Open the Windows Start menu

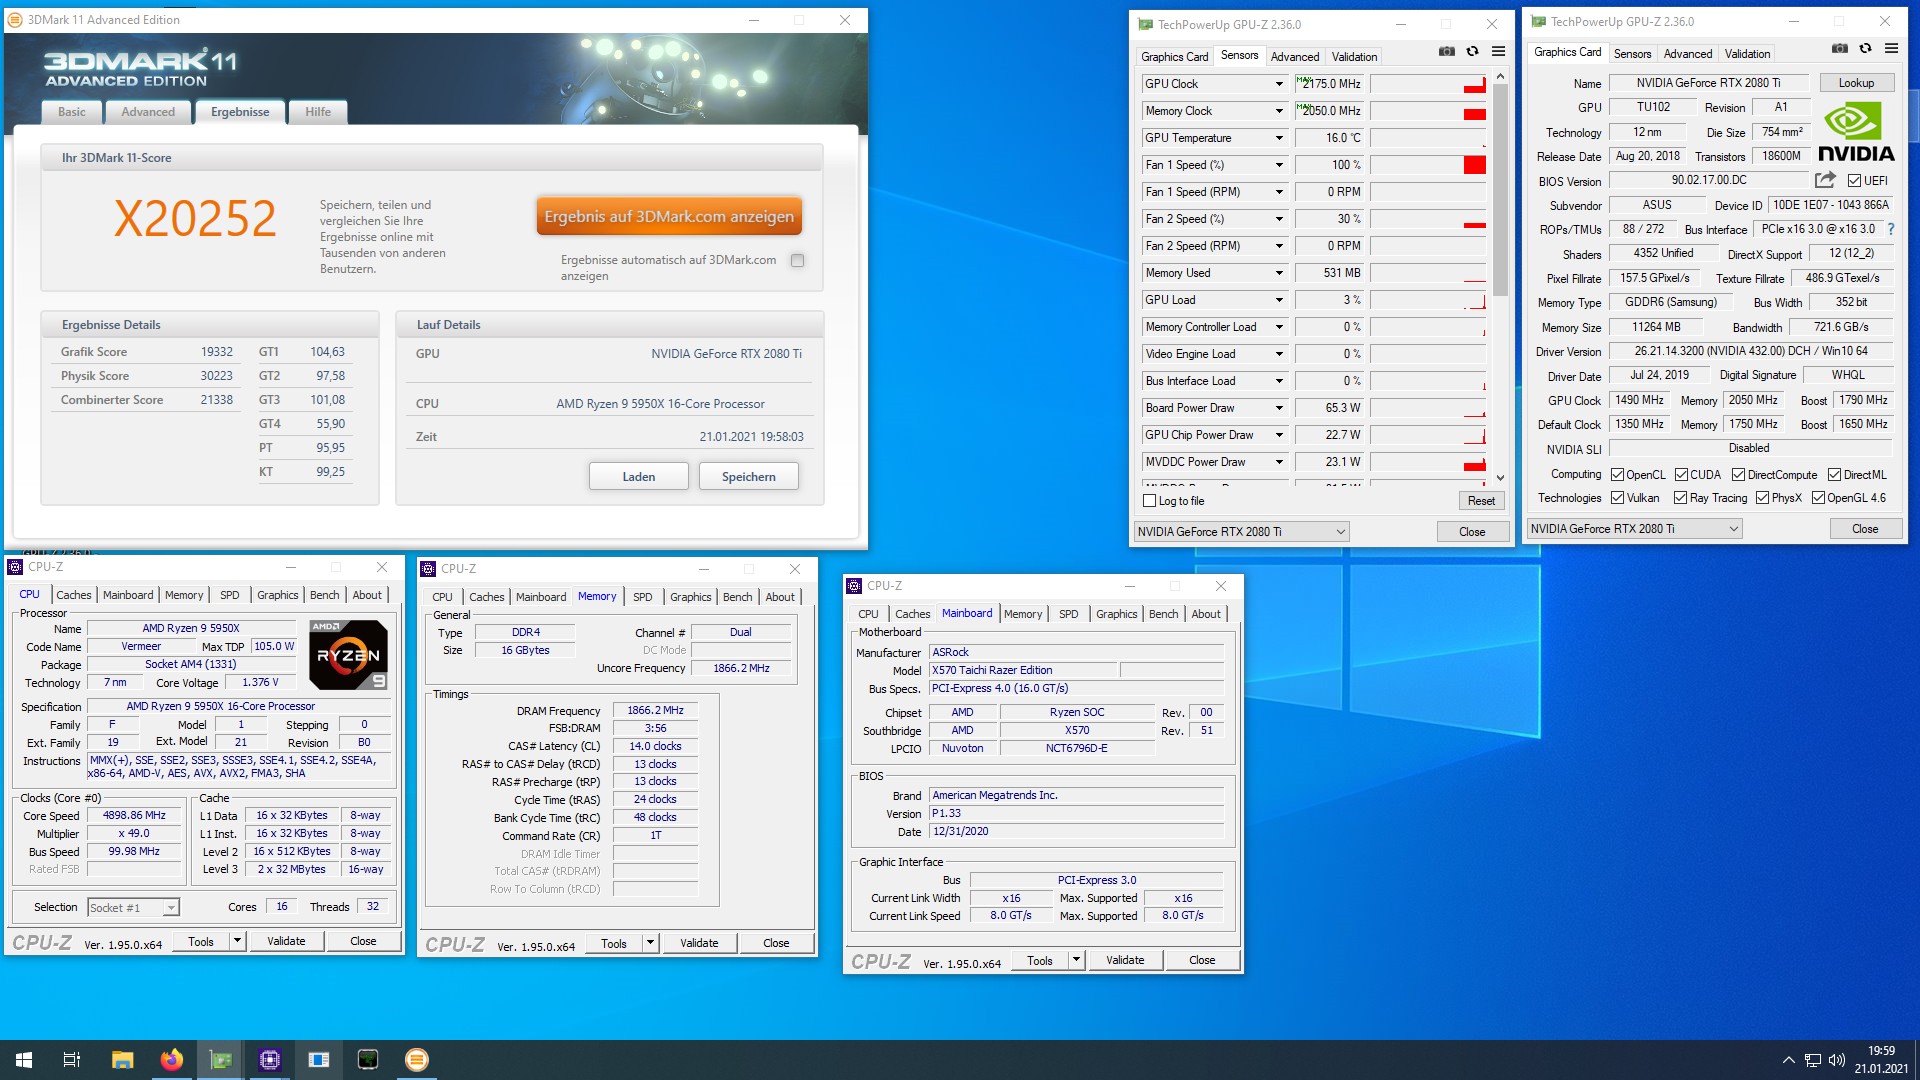click(24, 1060)
